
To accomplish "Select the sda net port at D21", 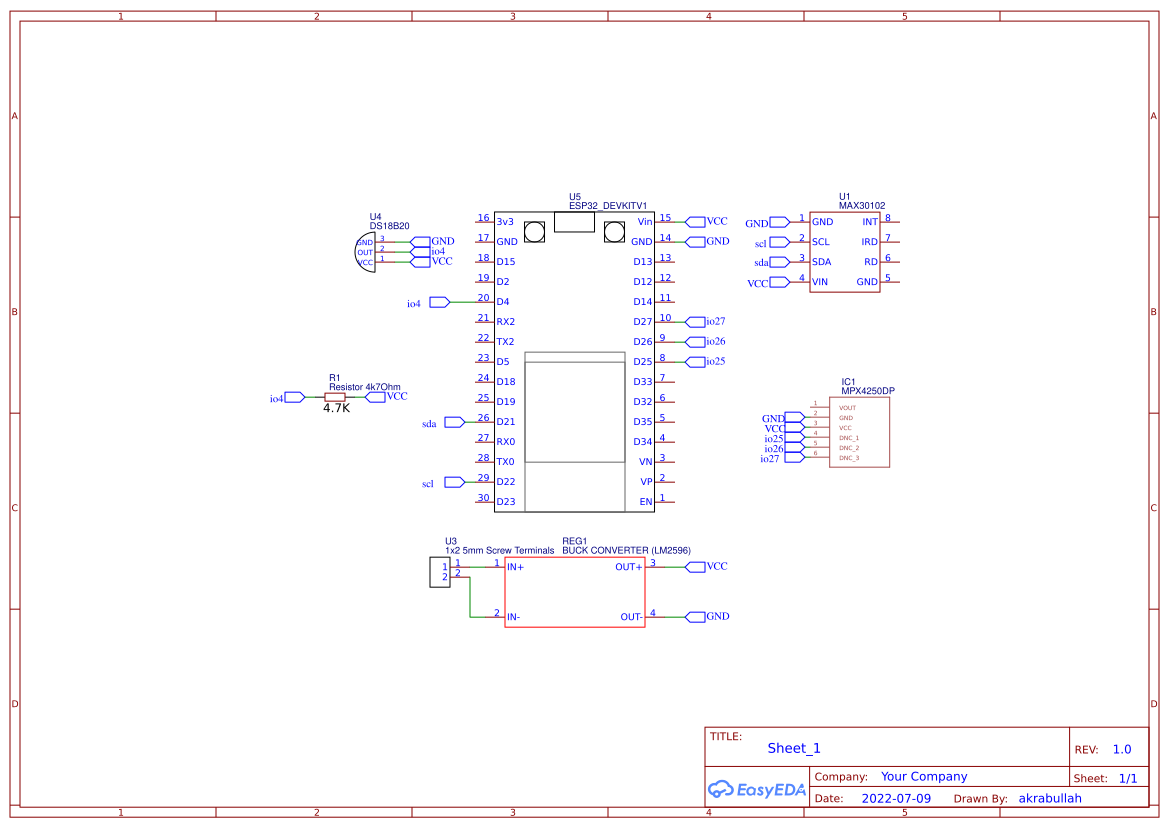I will (x=454, y=422).
